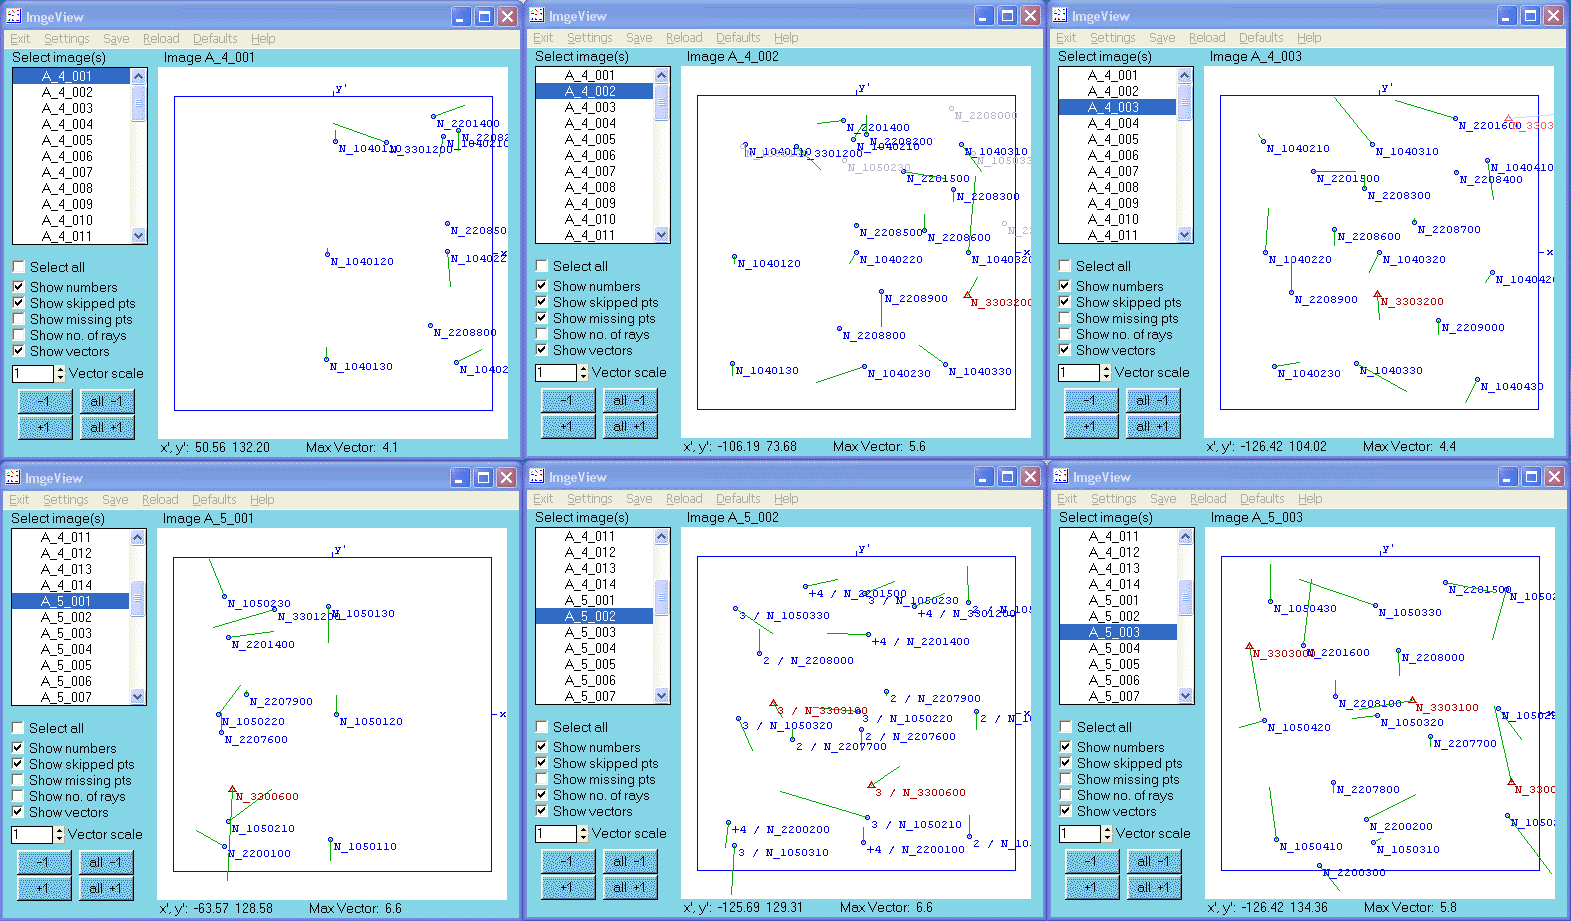The height and width of the screenshot is (921, 1571).
Task: Select A_4_012 in A_5_003 window list
Action: [x=1118, y=552]
